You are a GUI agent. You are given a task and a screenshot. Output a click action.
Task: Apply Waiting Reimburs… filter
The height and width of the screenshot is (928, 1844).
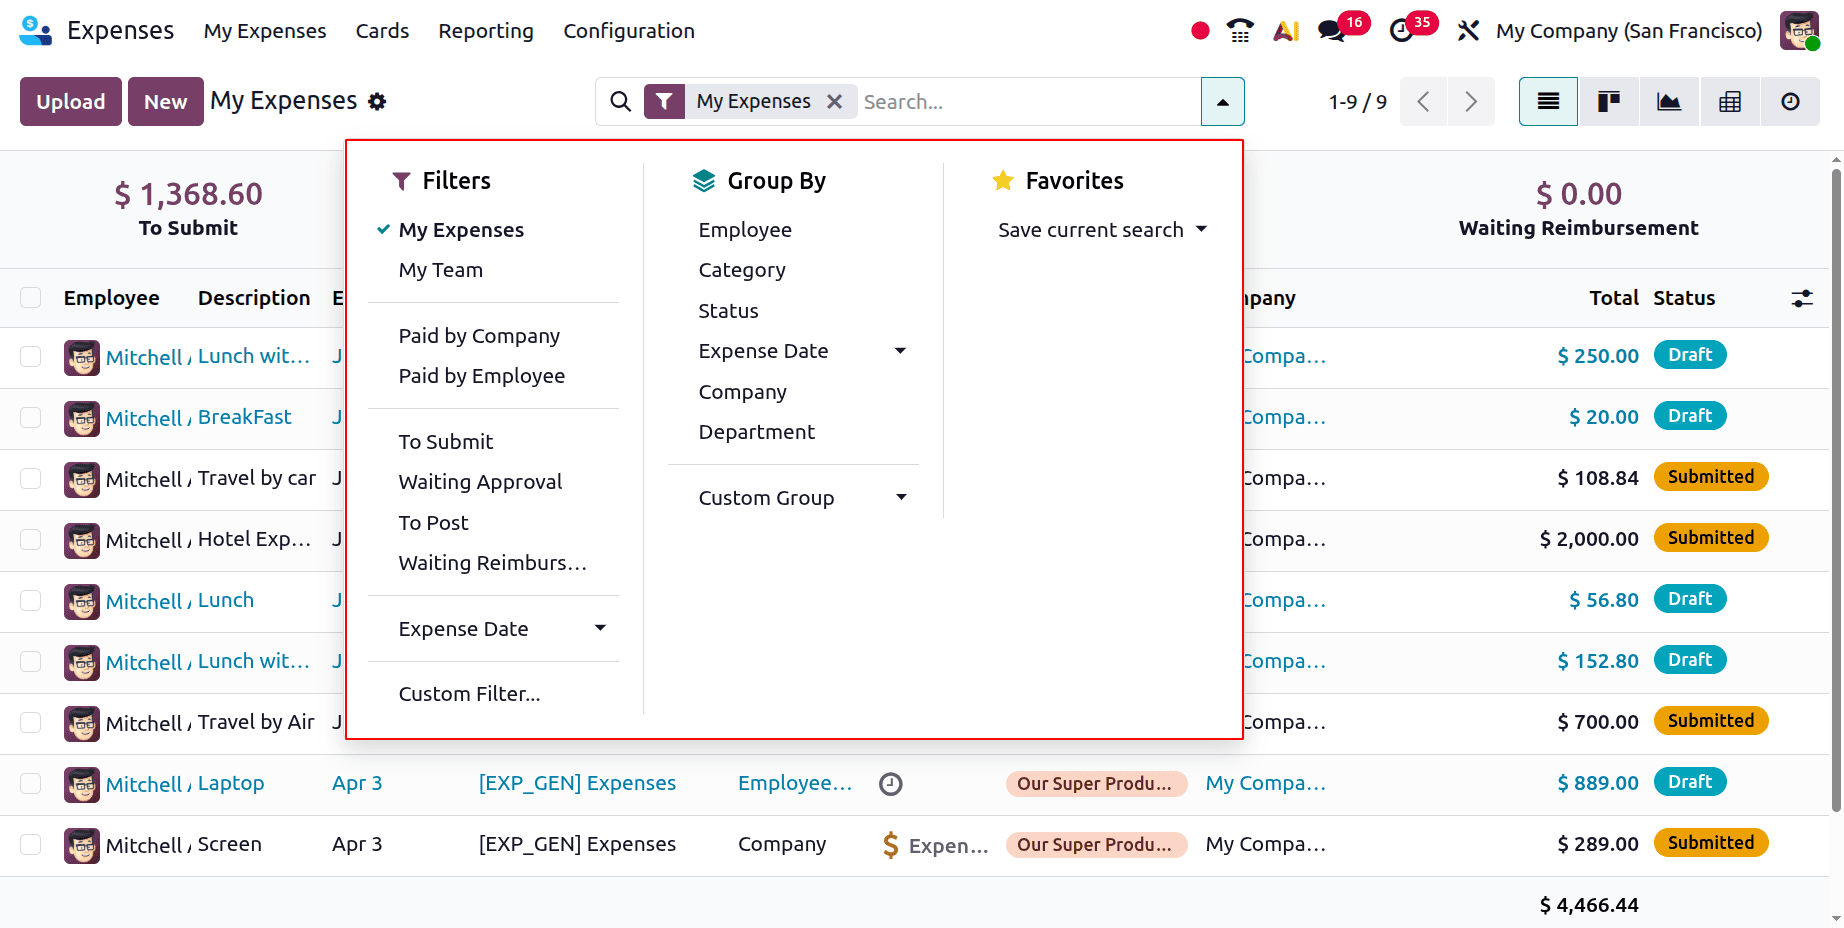pyautogui.click(x=493, y=563)
